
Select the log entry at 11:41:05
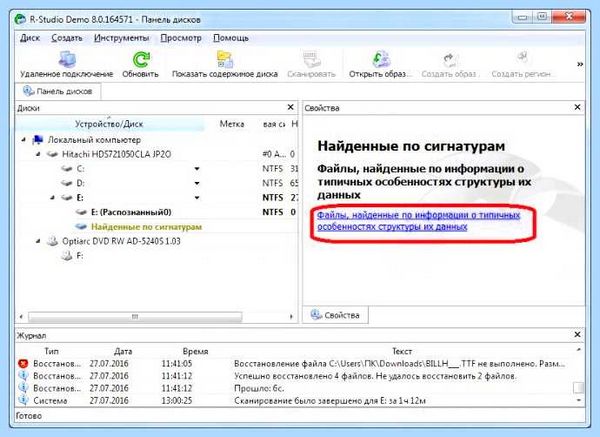(295, 364)
